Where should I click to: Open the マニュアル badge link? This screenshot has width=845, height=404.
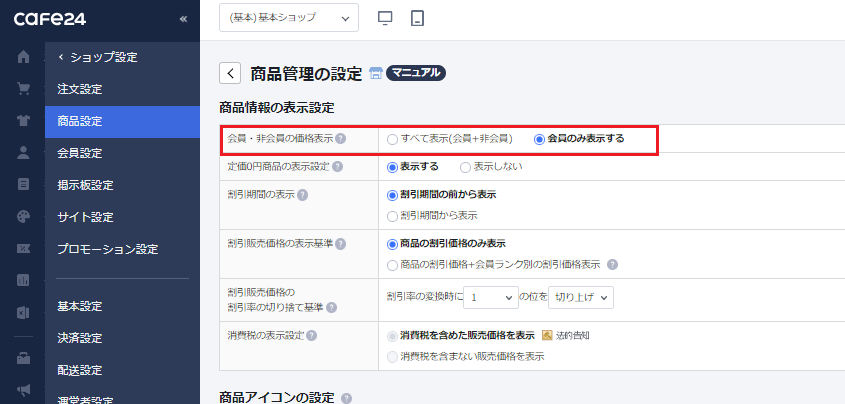(415, 73)
